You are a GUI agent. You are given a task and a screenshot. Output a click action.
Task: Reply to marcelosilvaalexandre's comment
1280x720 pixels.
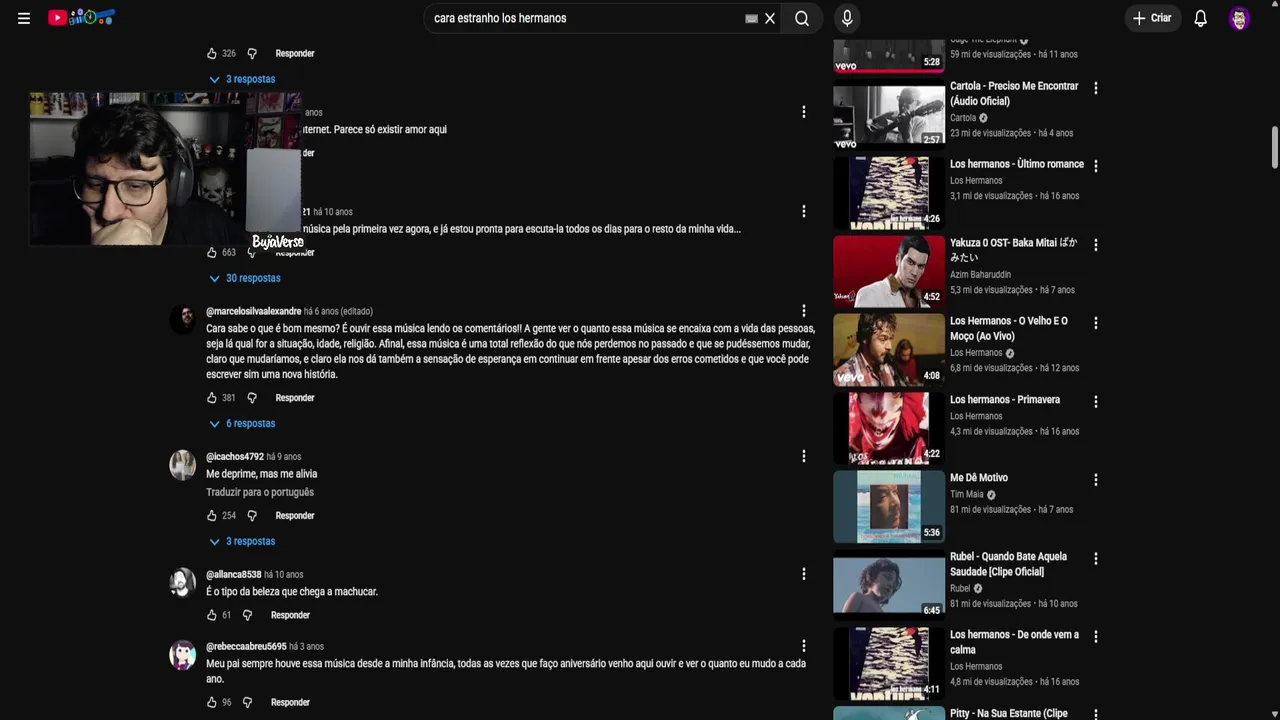pos(295,398)
